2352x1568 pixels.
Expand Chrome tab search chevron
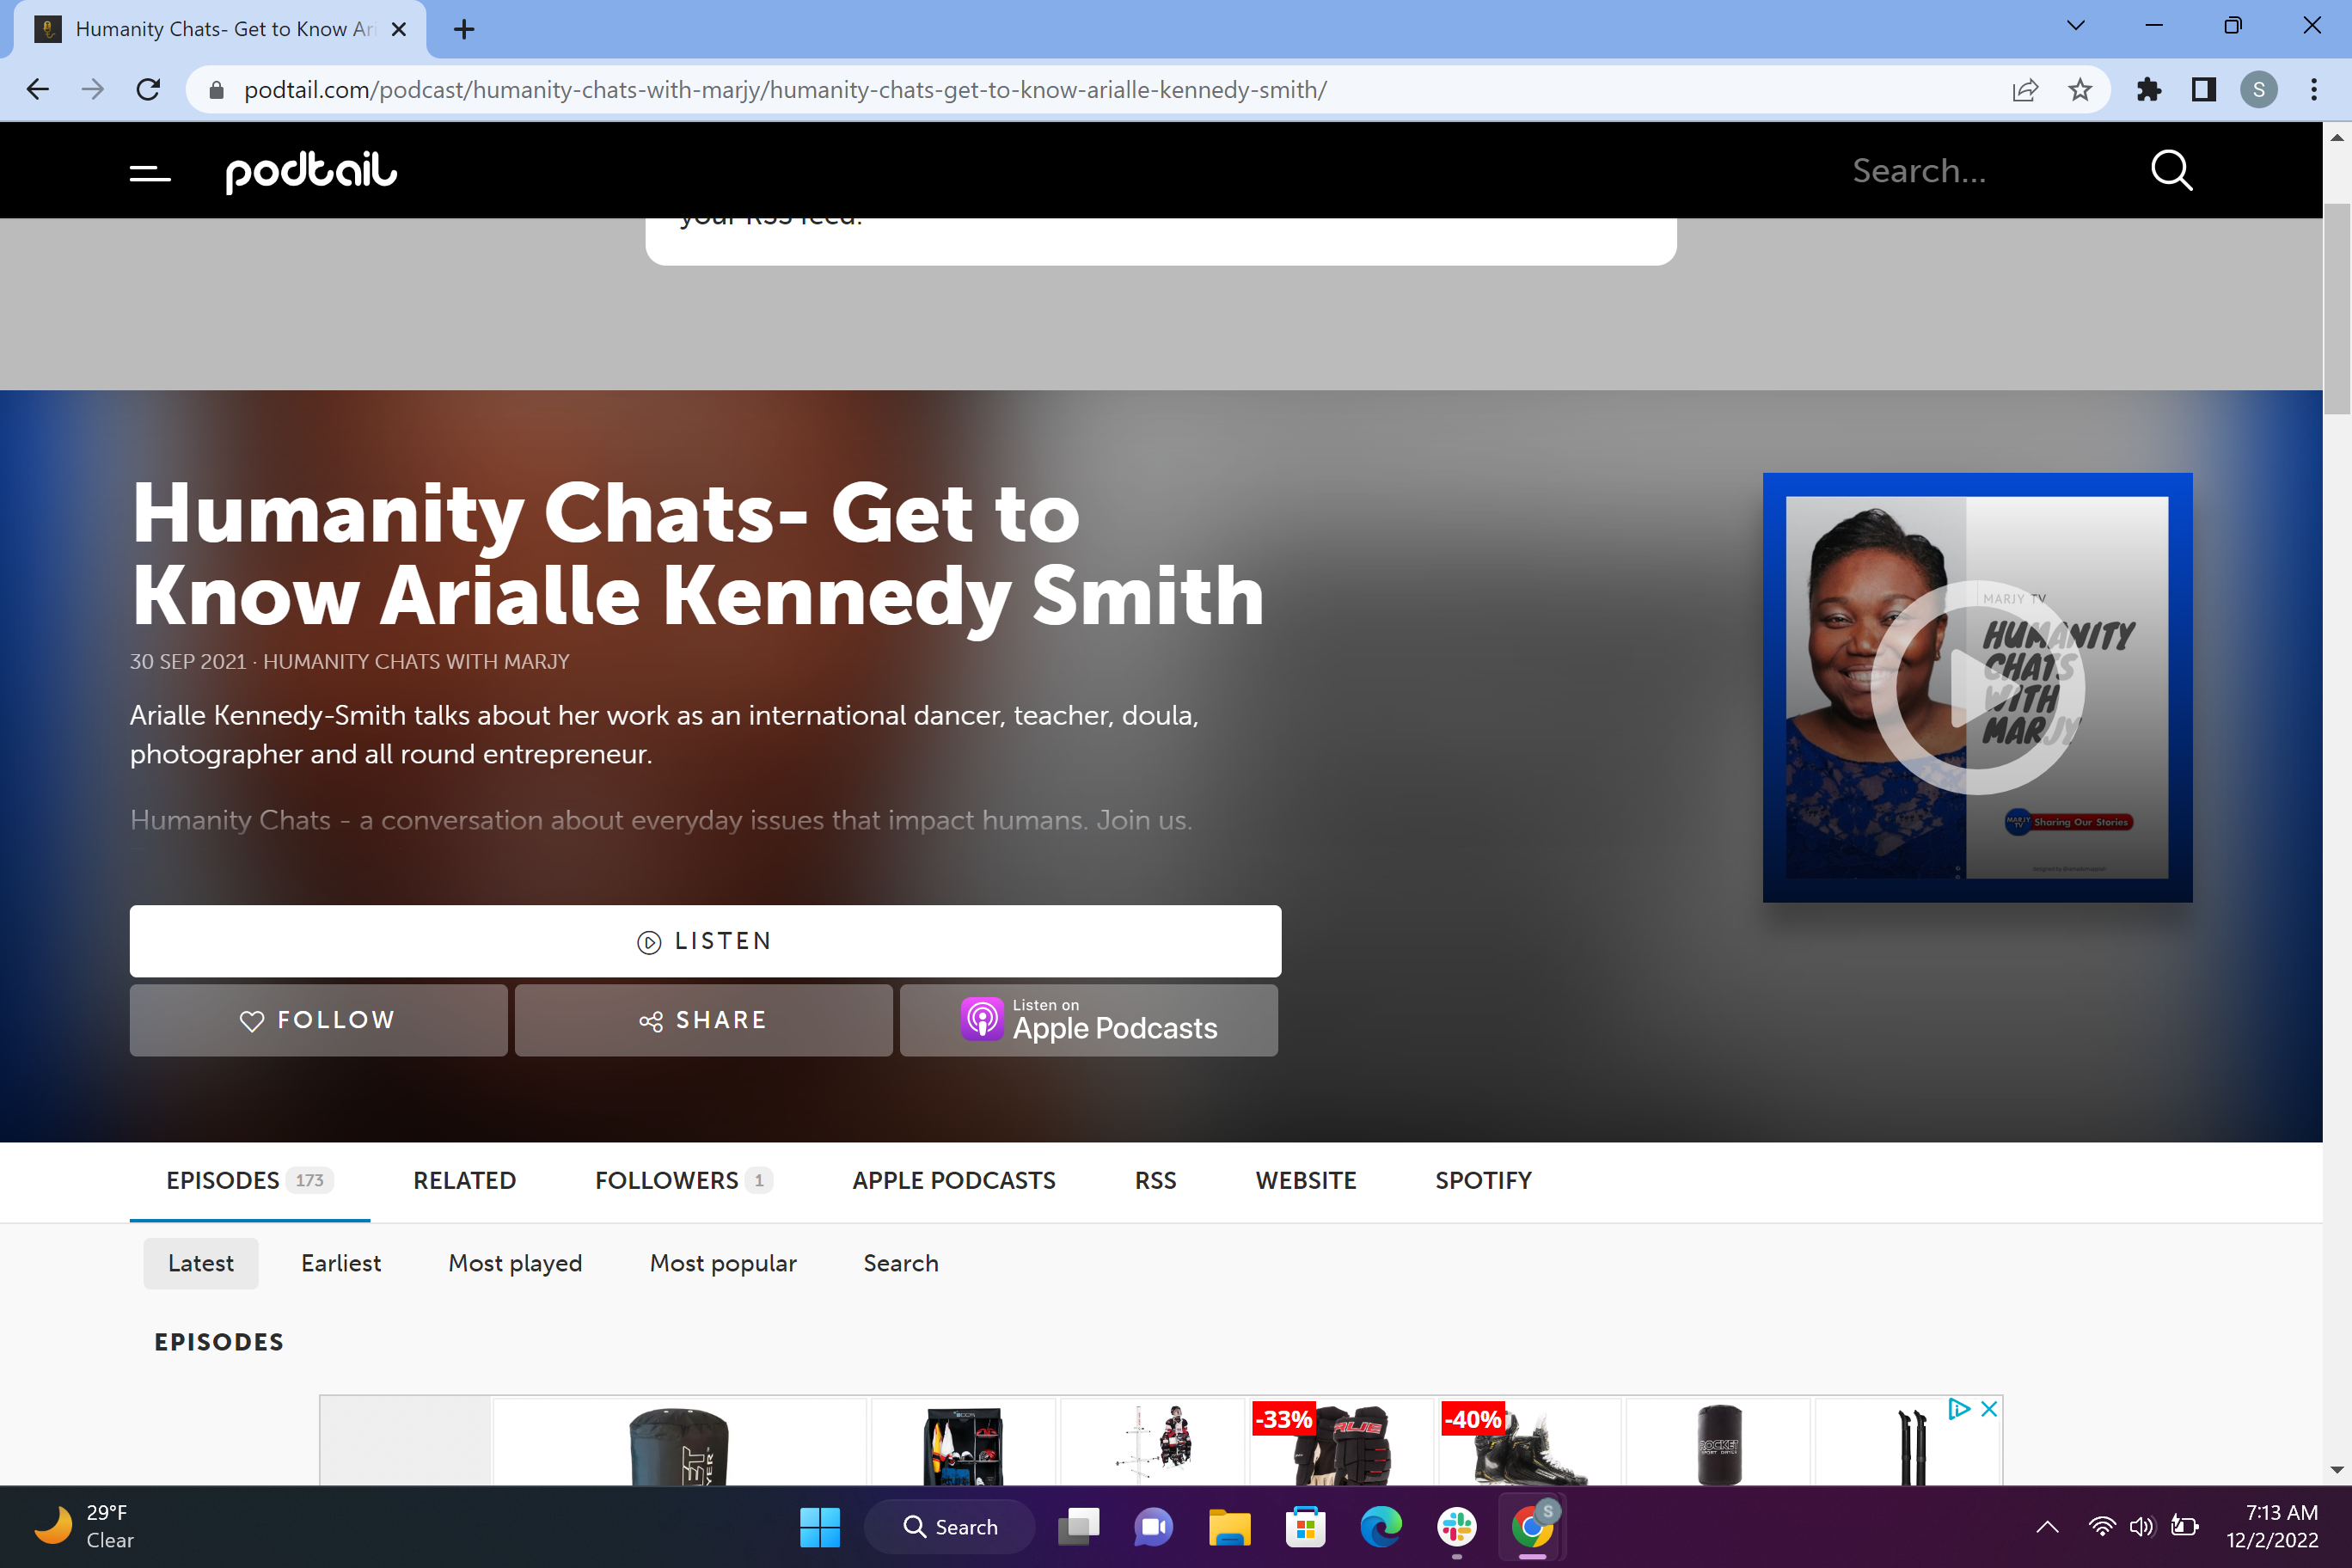[2076, 26]
